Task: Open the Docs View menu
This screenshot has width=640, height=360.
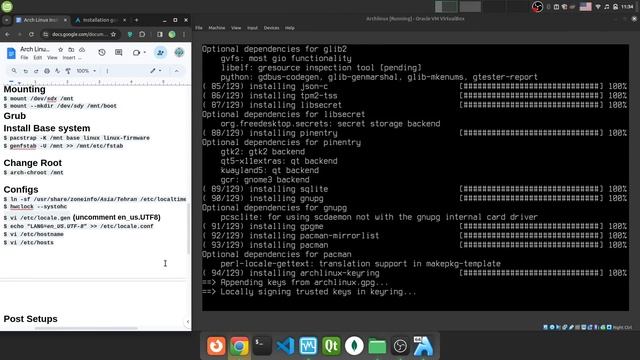Action: [52, 58]
